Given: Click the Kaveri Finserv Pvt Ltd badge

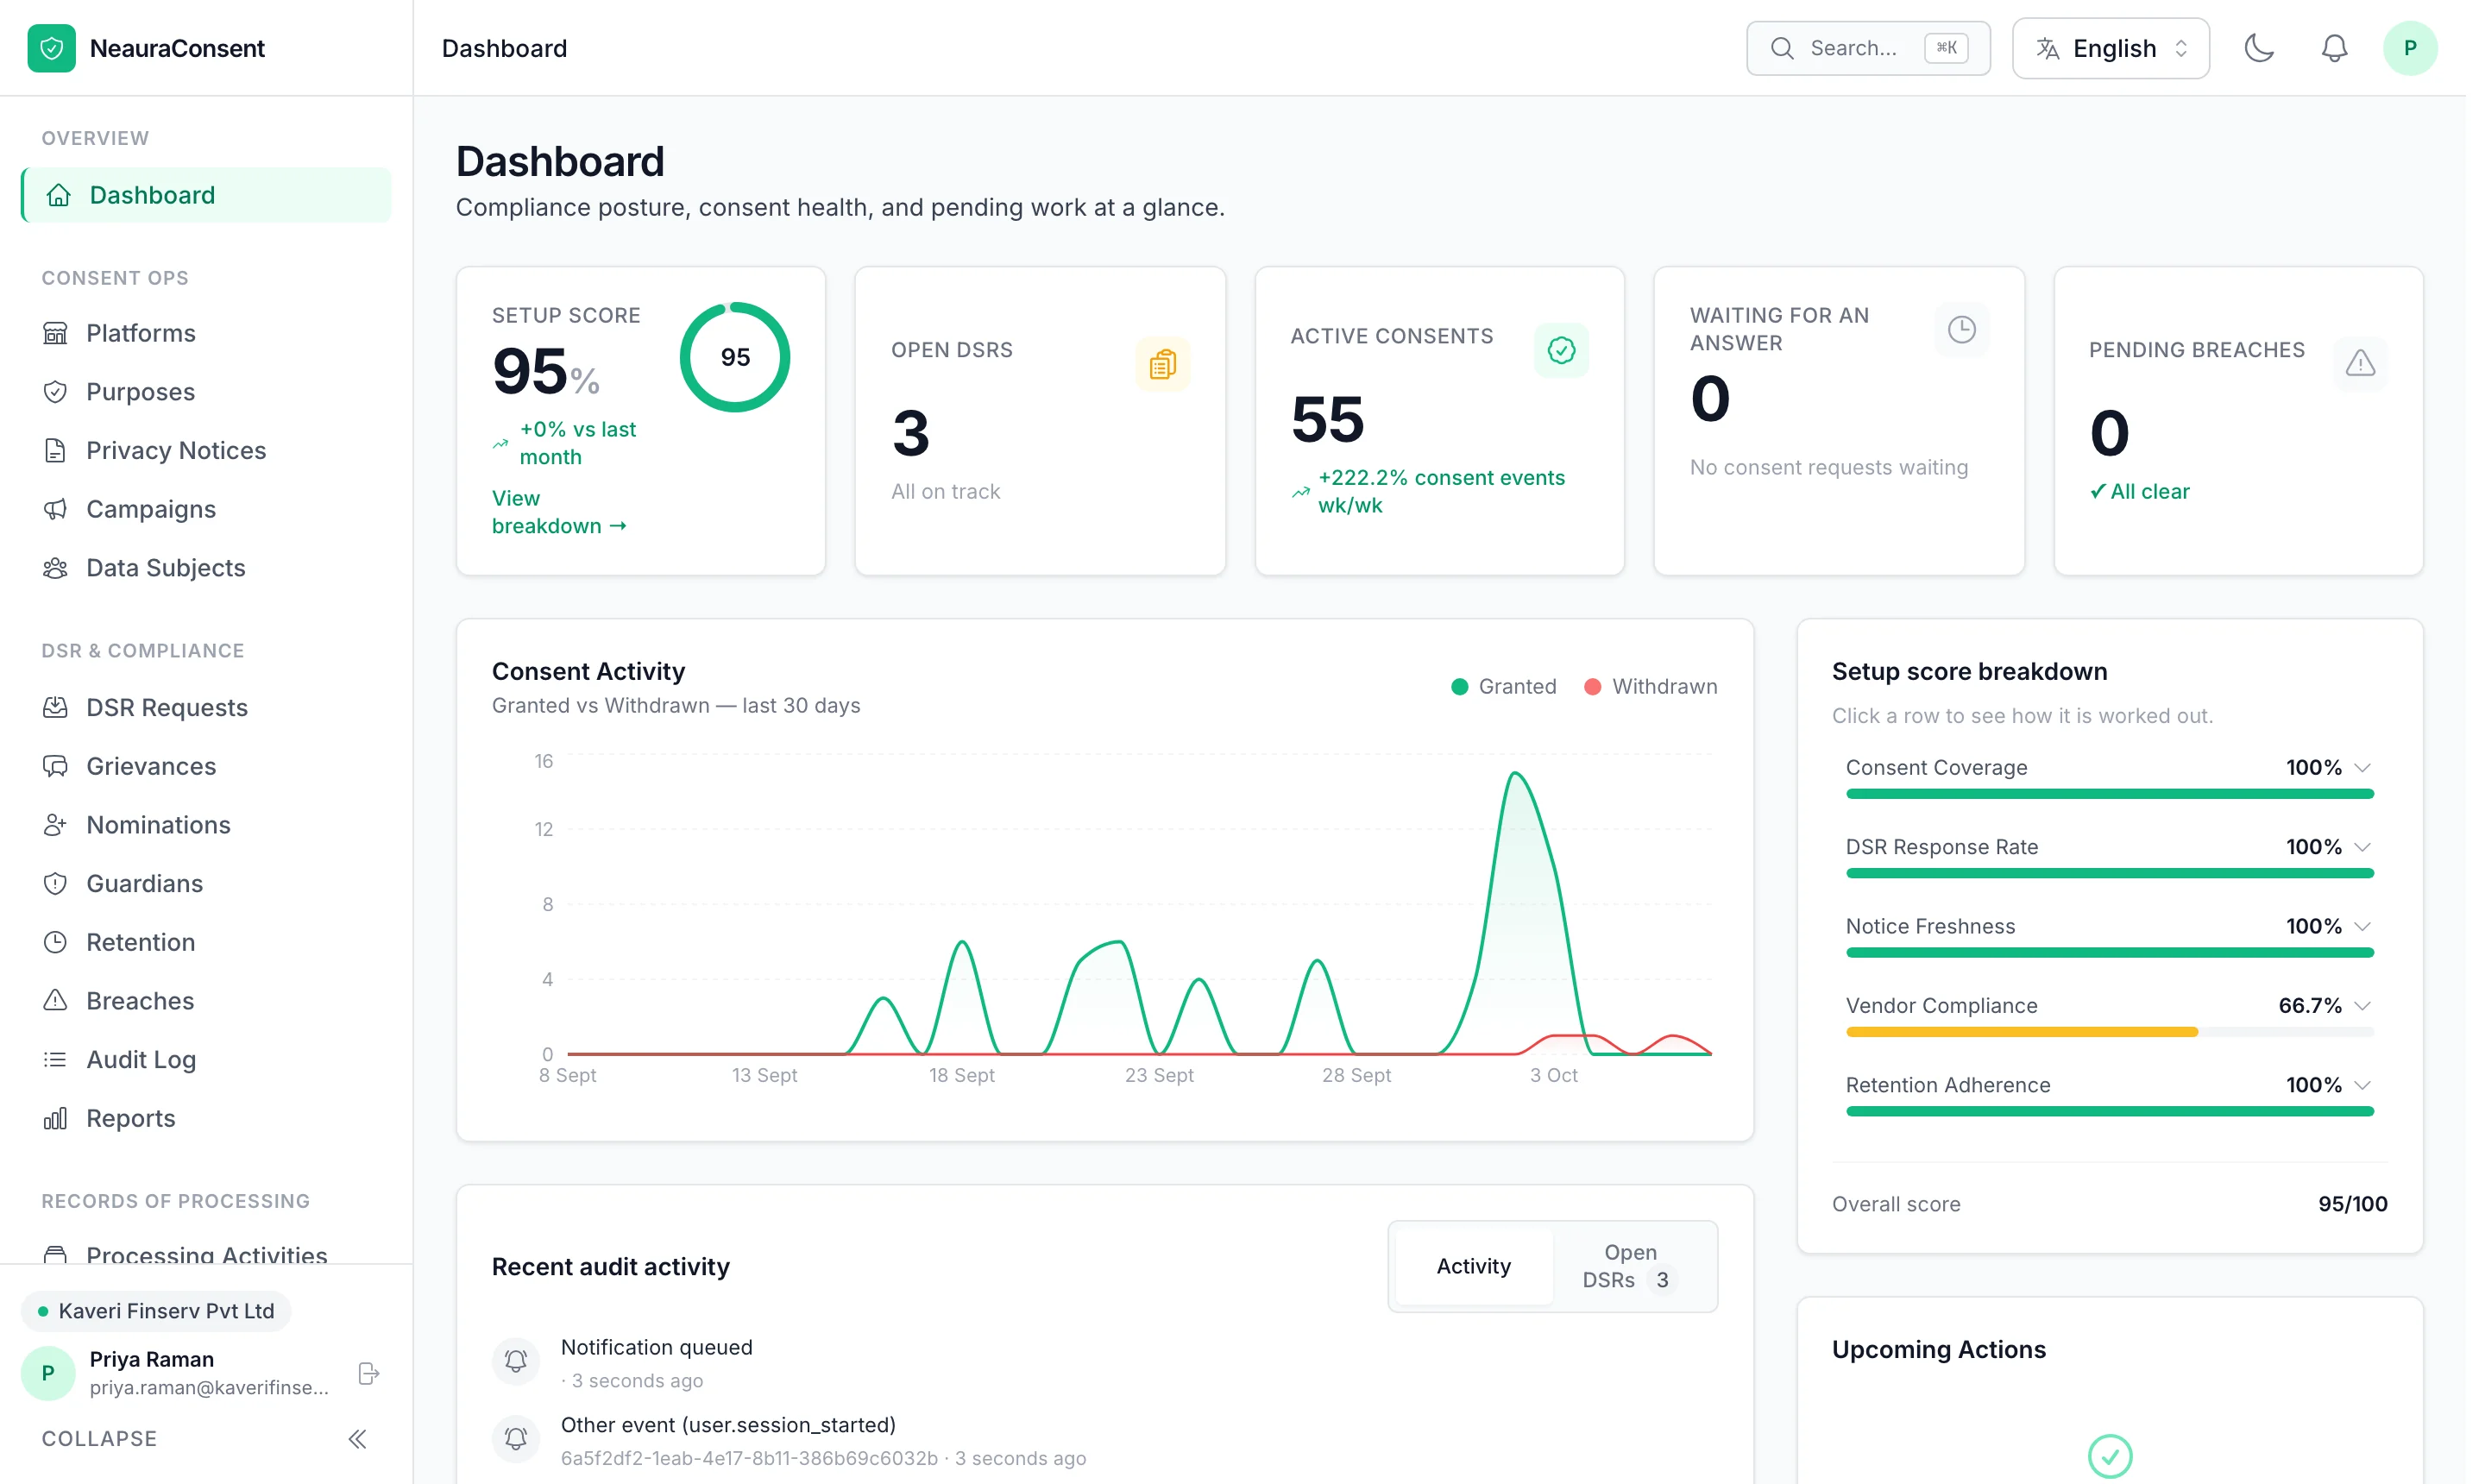Looking at the screenshot, I should coord(156,1311).
